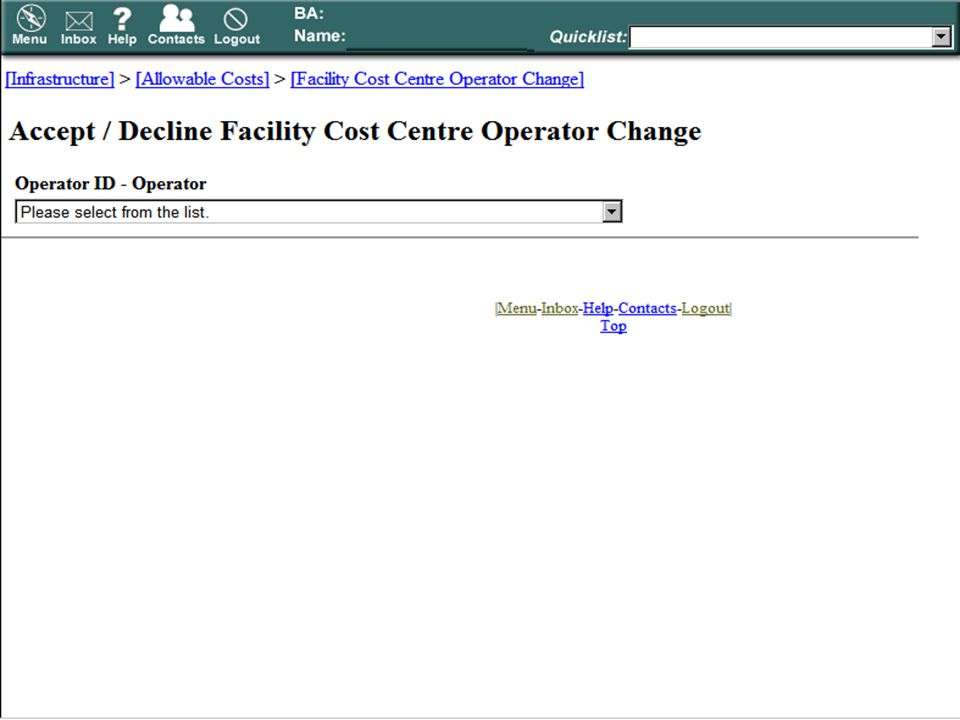
Task: Click the footer Inbox link
Action: coord(560,308)
